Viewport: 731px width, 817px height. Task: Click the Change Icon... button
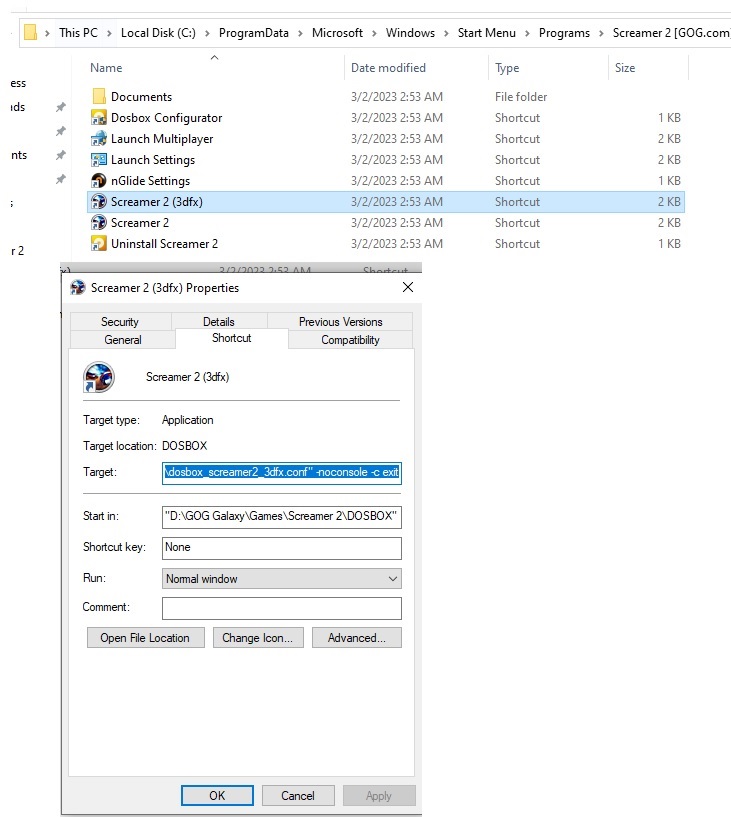click(258, 638)
